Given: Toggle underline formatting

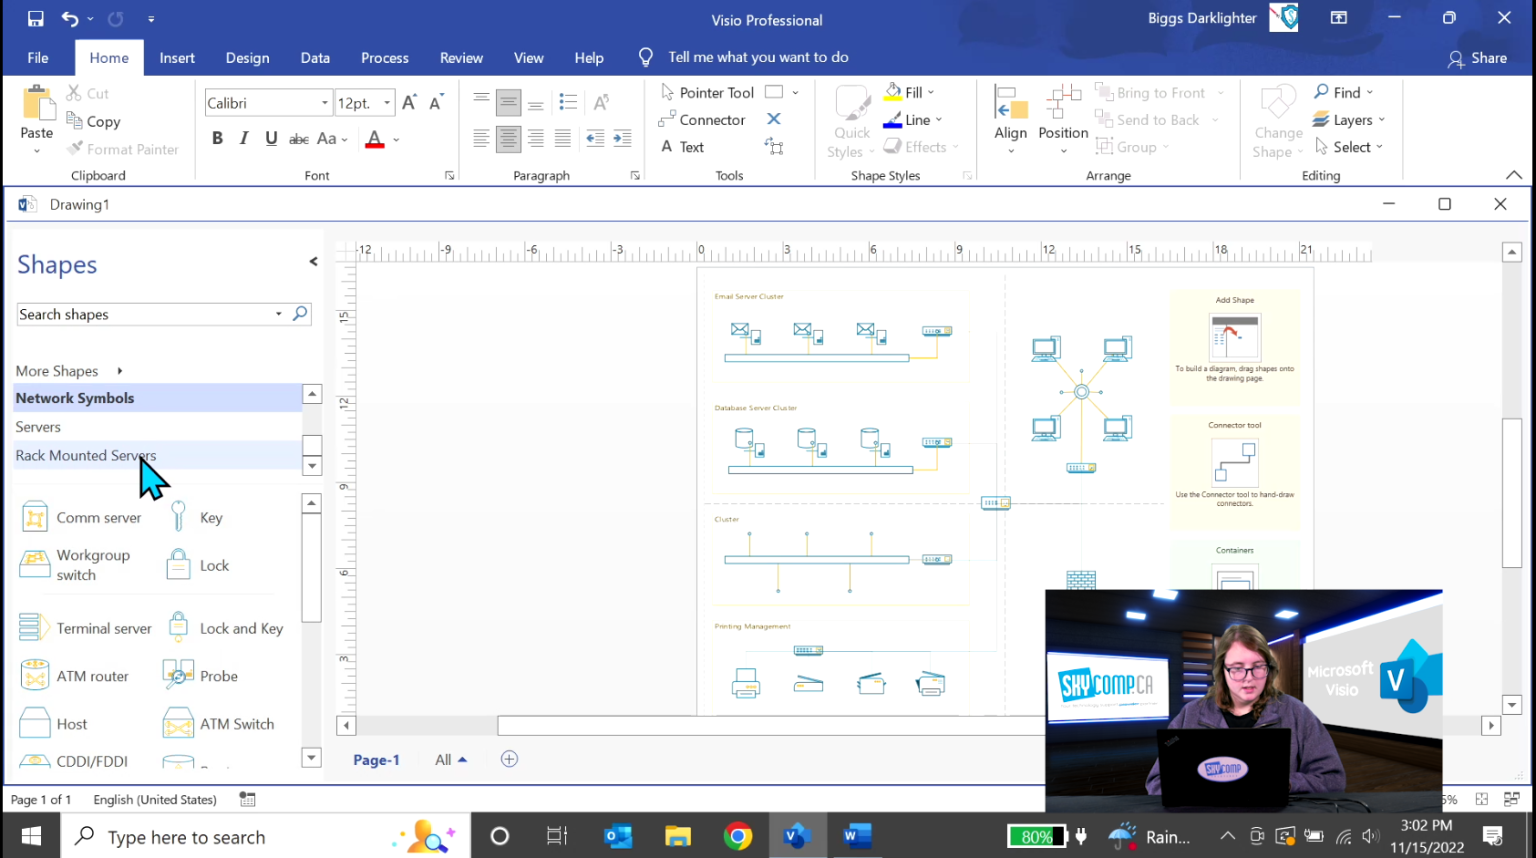Looking at the screenshot, I should pos(271,138).
